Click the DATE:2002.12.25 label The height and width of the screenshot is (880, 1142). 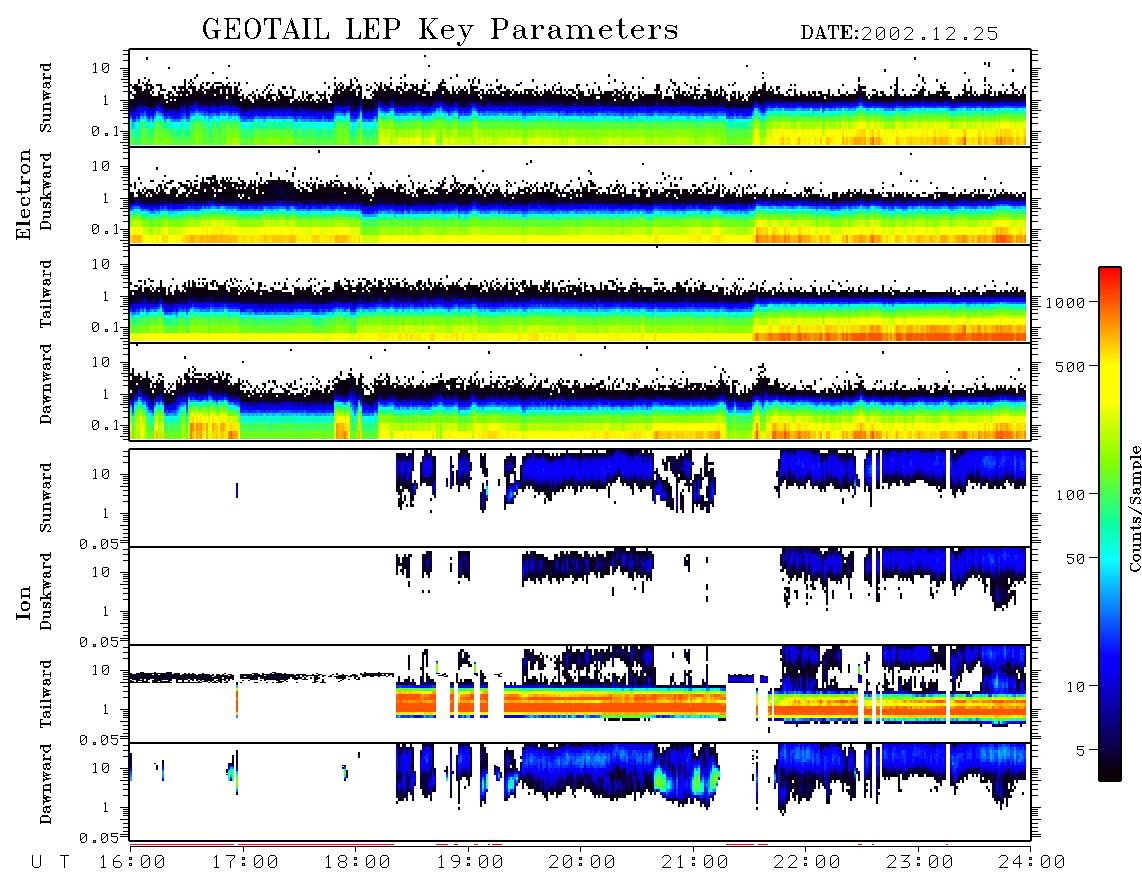[899, 34]
